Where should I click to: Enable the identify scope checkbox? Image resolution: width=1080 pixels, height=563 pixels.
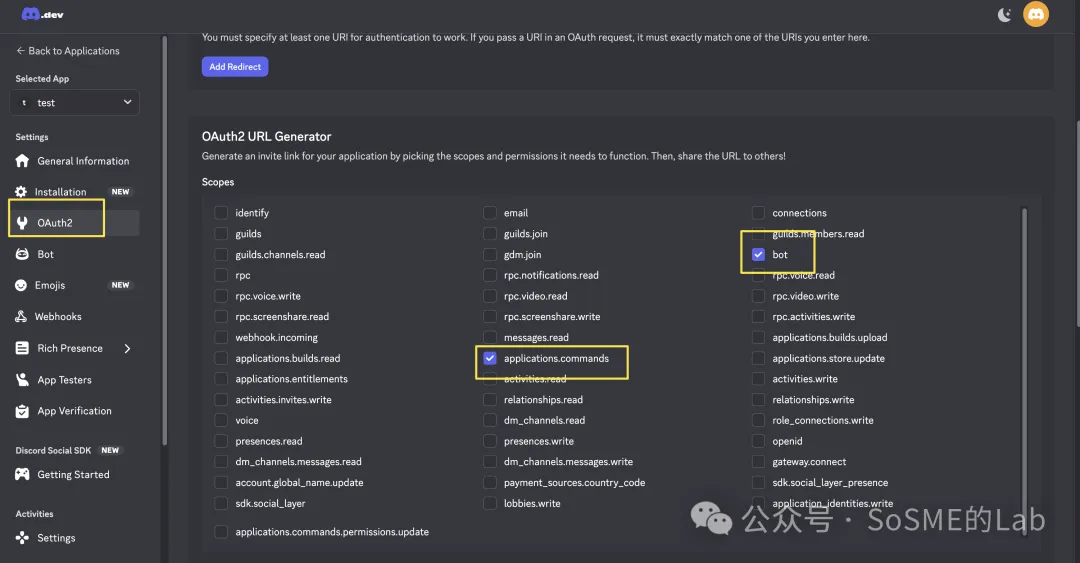pos(221,213)
